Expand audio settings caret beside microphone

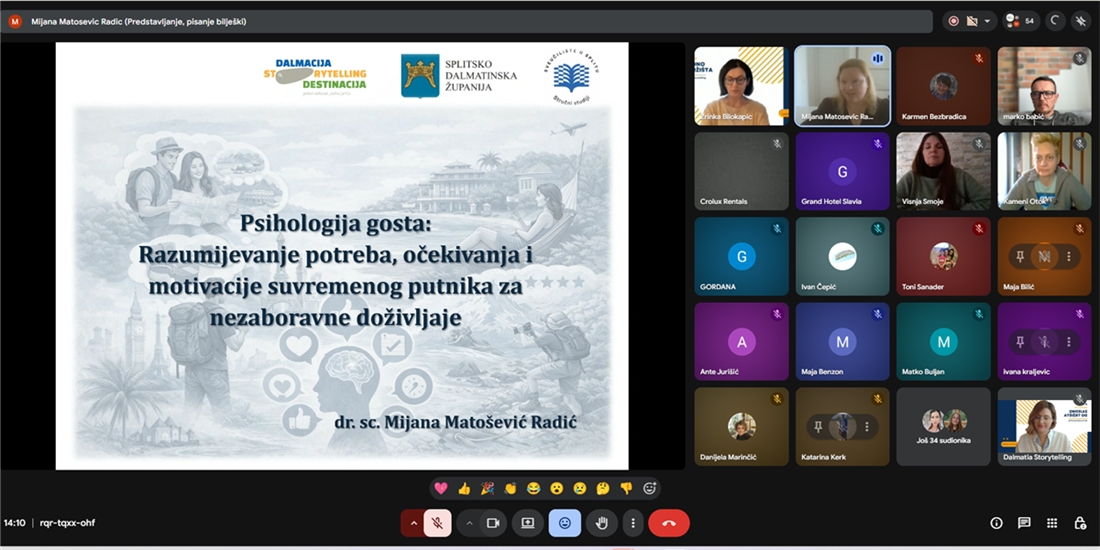pos(412,523)
